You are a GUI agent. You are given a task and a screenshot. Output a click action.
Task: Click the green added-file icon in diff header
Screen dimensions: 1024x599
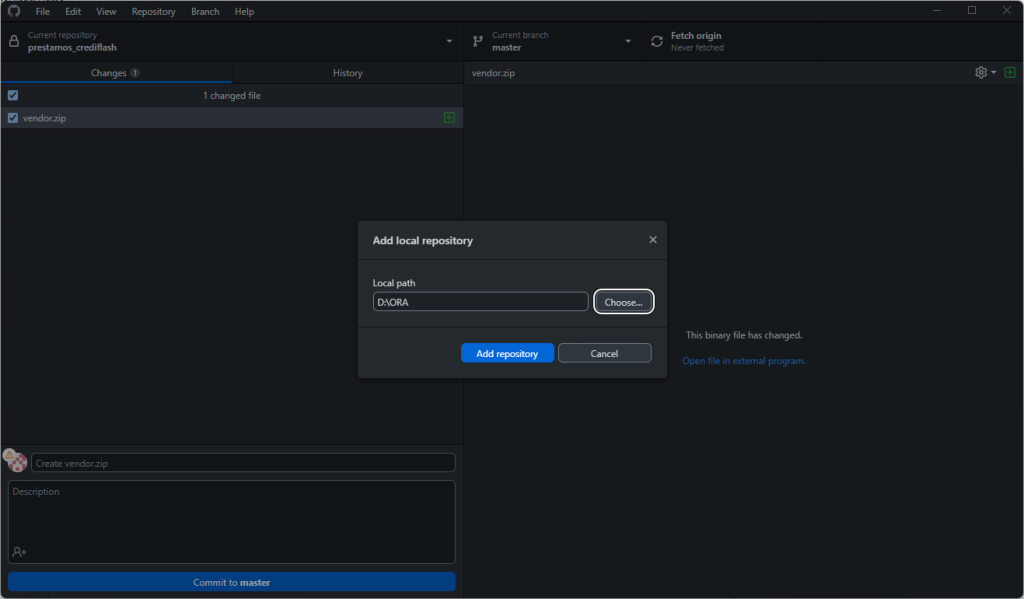[1010, 73]
